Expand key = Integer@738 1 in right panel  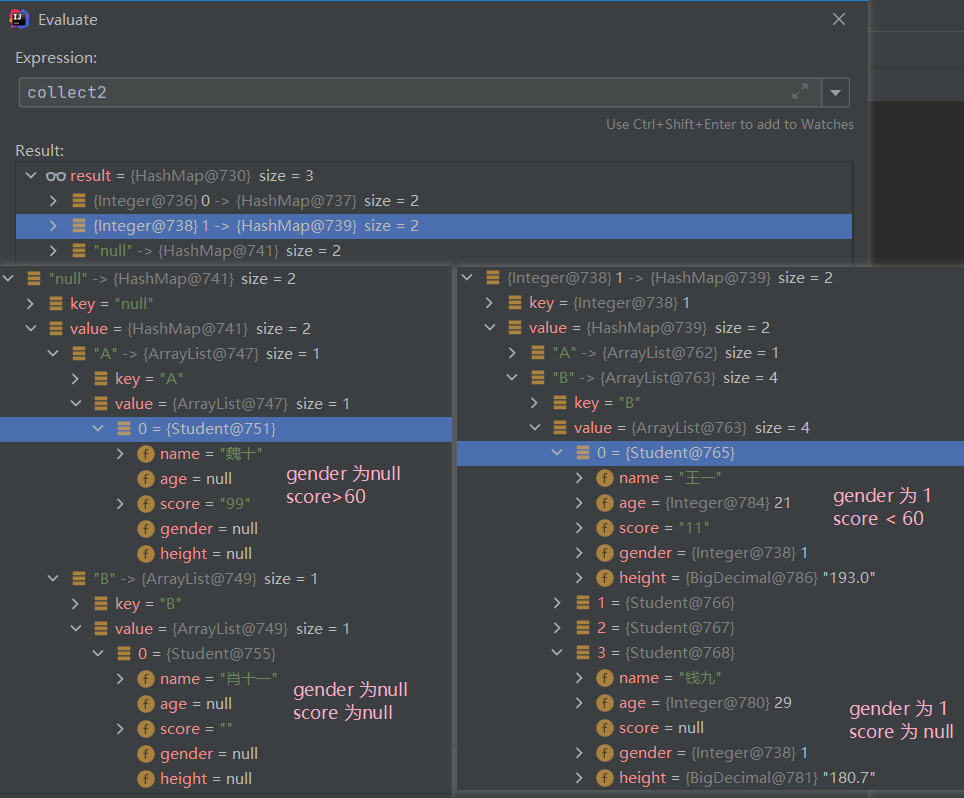[x=489, y=303]
